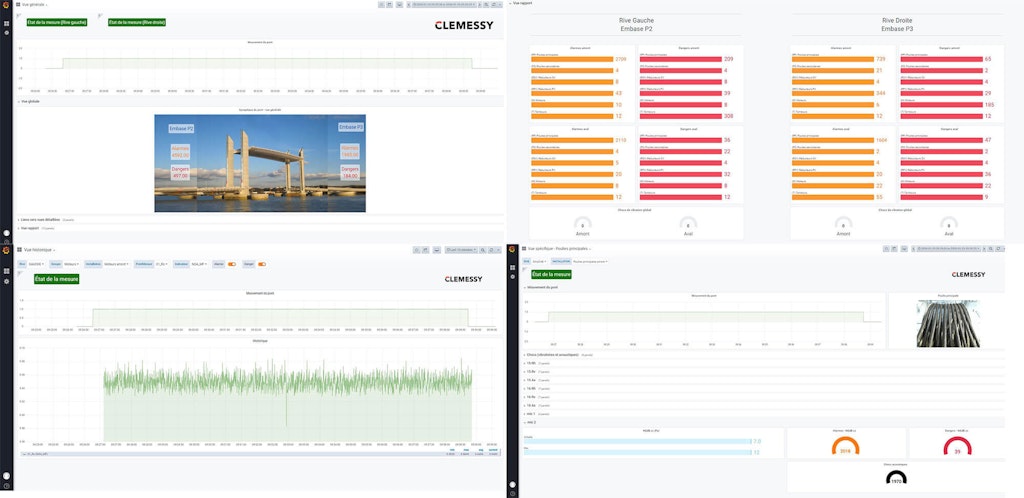Click cycle view mode icon in Vue générale toolbar
The image size is (1024, 498).
click(399, 4)
